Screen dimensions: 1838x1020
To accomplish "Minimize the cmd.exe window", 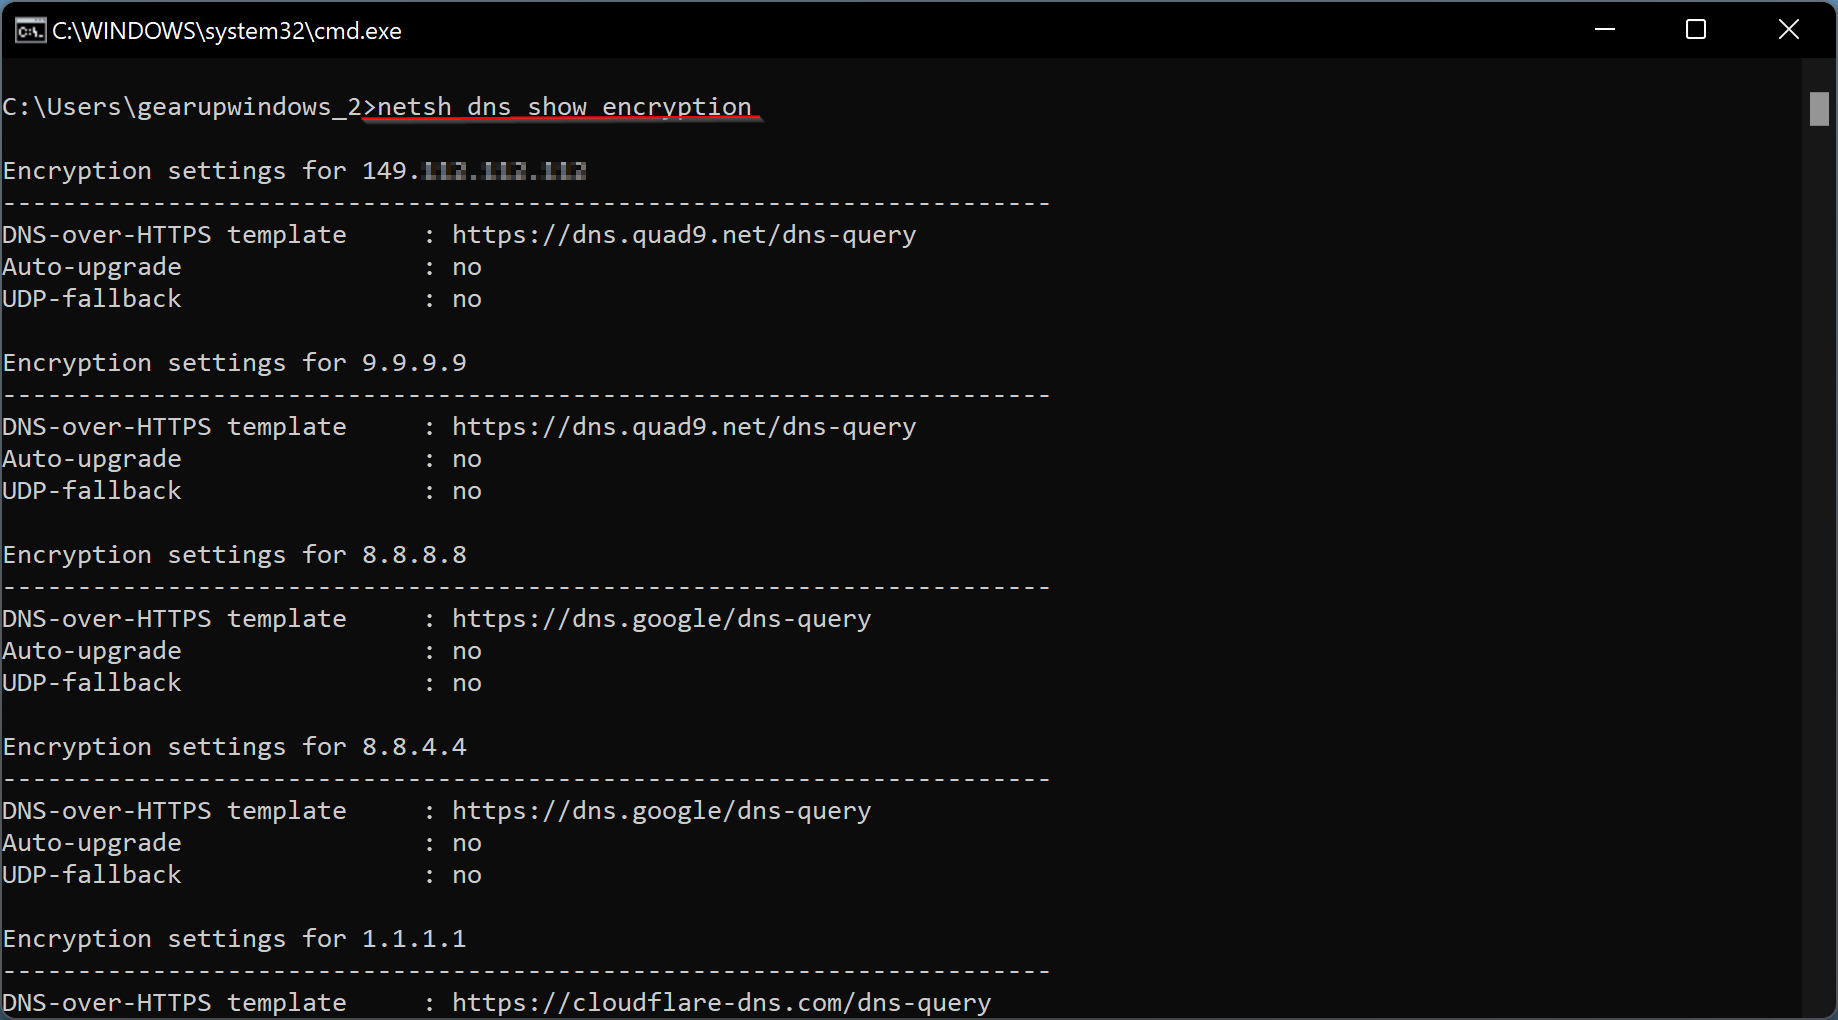I will (1605, 30).
